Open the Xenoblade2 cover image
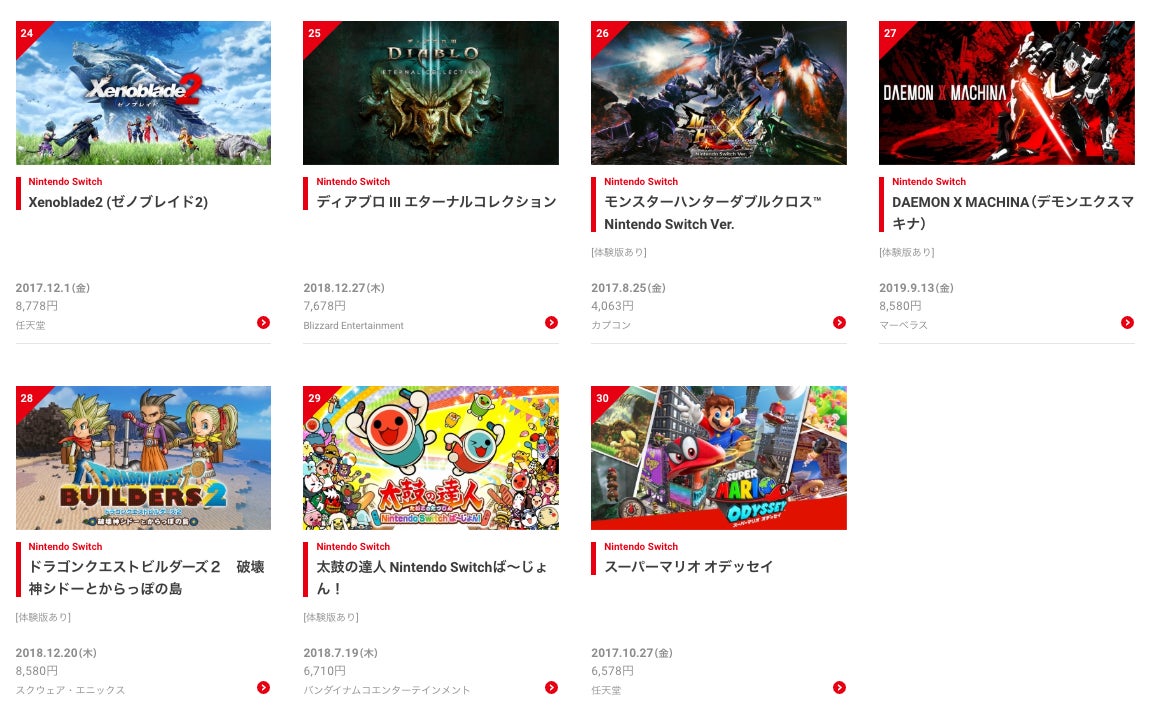The width and height of the screenshot is (1154, 707). (144, 93)
